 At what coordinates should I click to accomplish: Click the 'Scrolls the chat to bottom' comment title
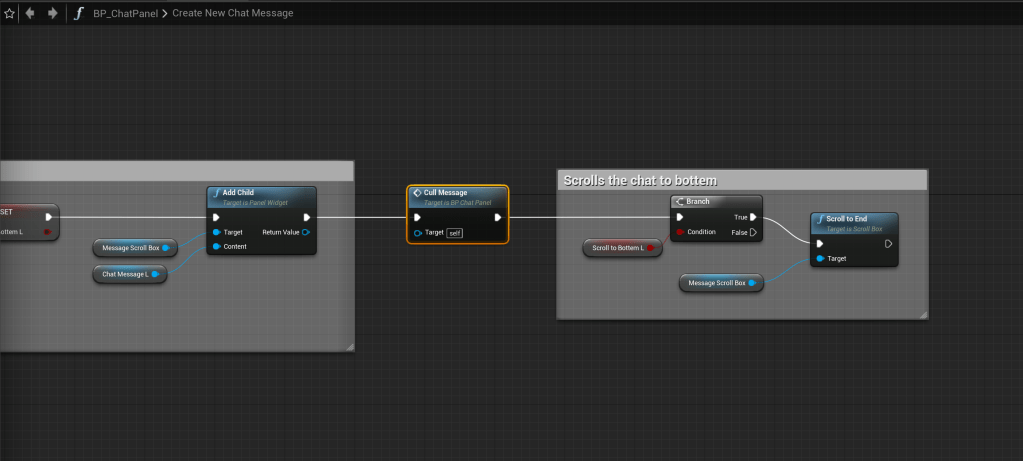(639, 181)
